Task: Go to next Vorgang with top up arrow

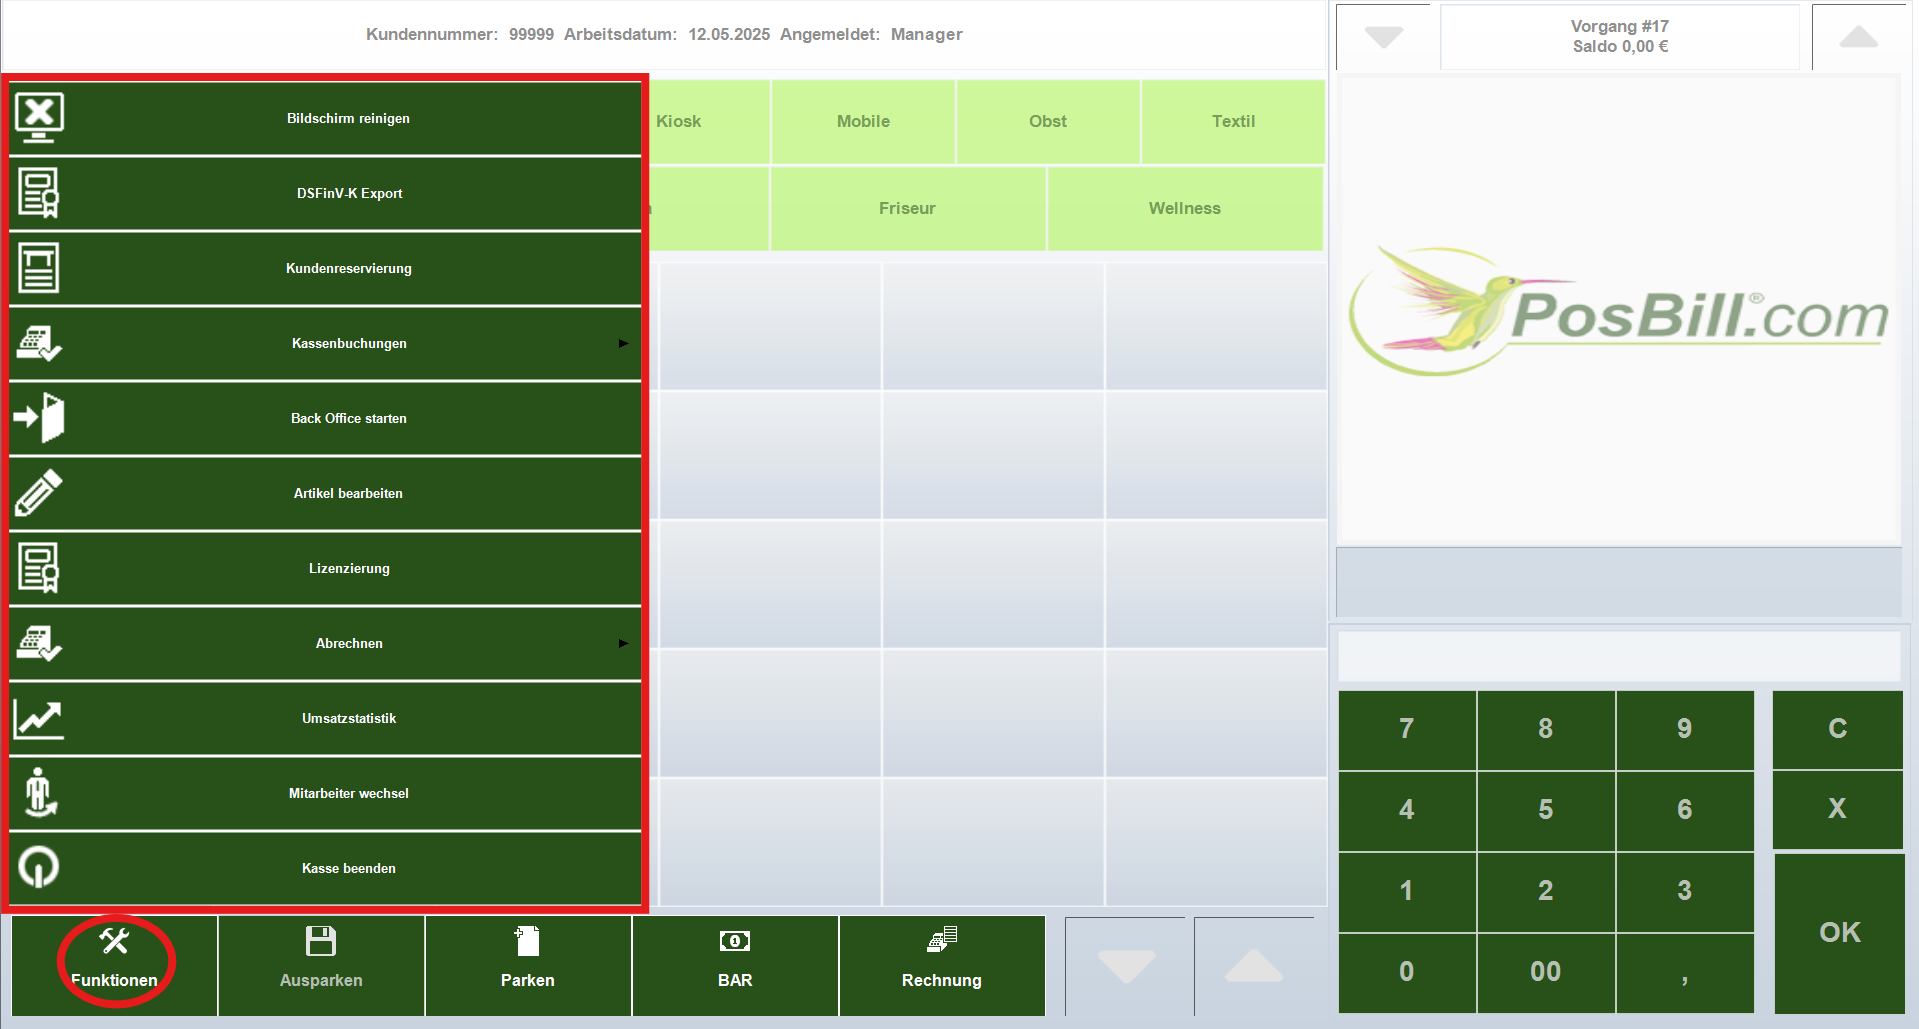Action: (x=1859, y=38)
